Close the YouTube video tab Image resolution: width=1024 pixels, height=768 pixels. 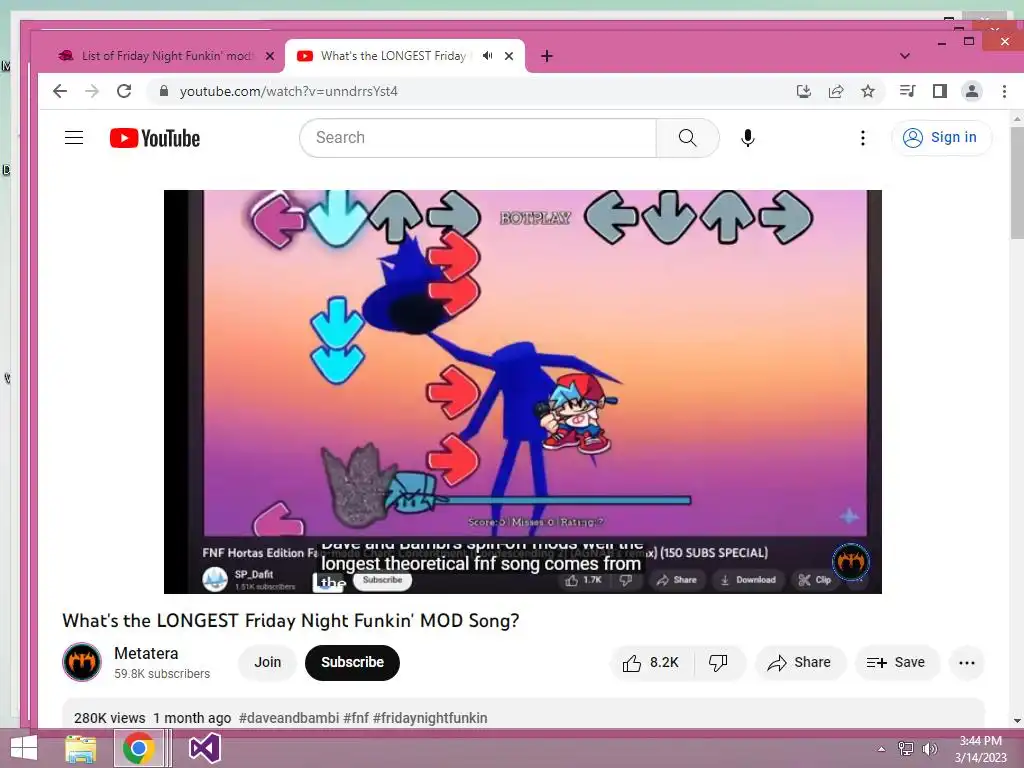coord(509,56)
